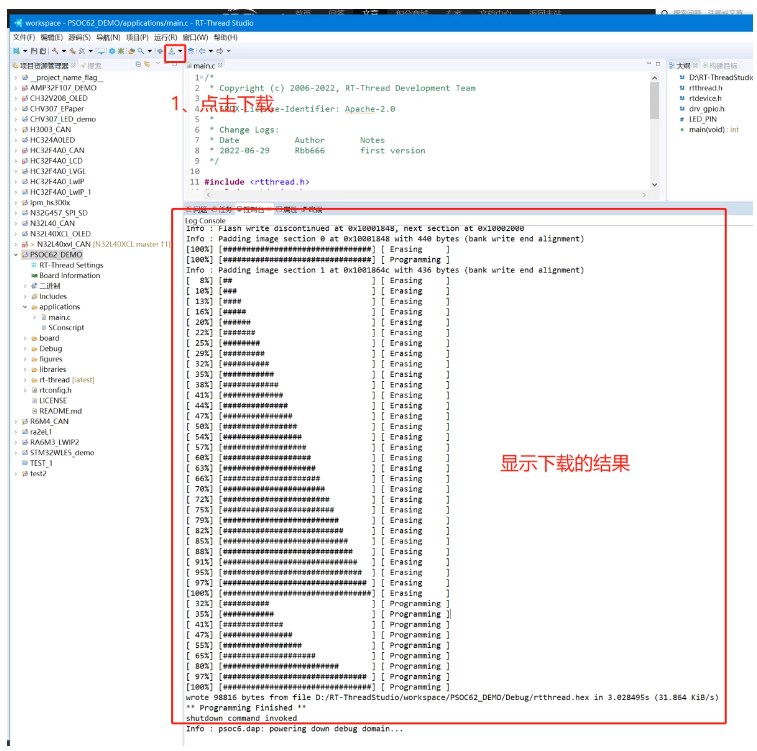Select SConscript file in tree
The height and width of the screenshot is (751, 757).
[66, 328]
